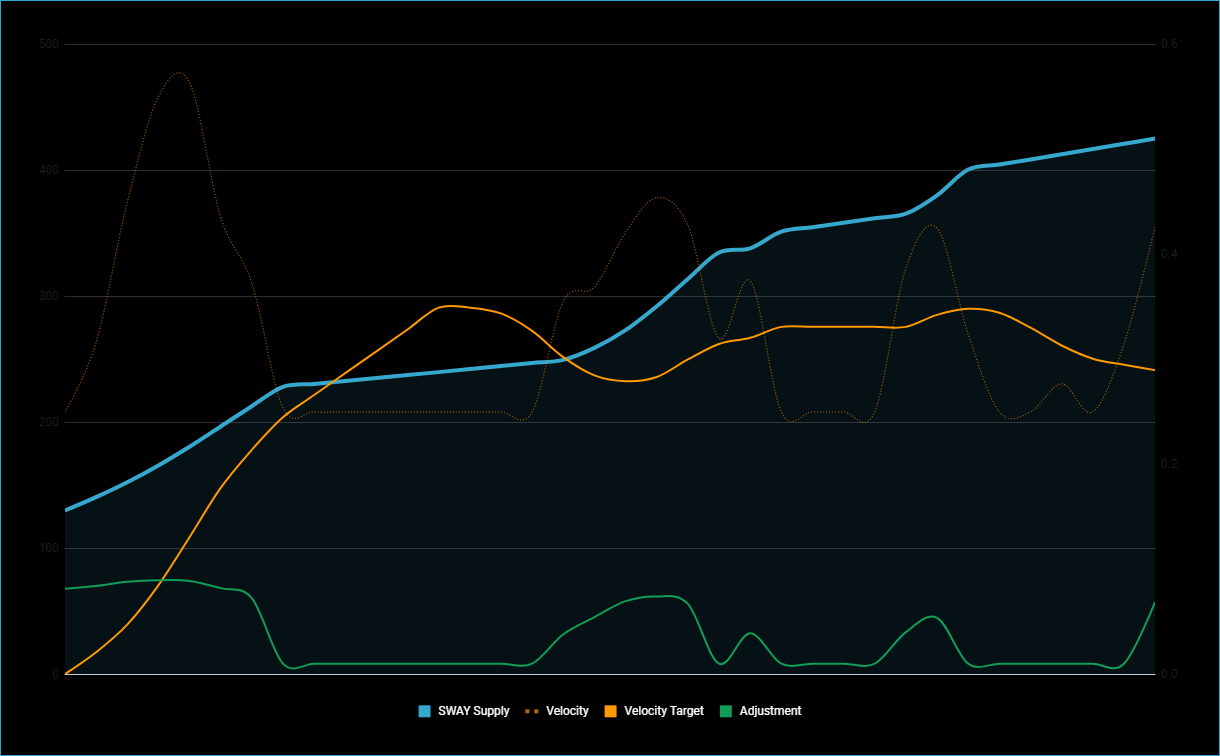Click the 300 label on left axis
This screenshot has width=1220, height=756.
[48, 296]
